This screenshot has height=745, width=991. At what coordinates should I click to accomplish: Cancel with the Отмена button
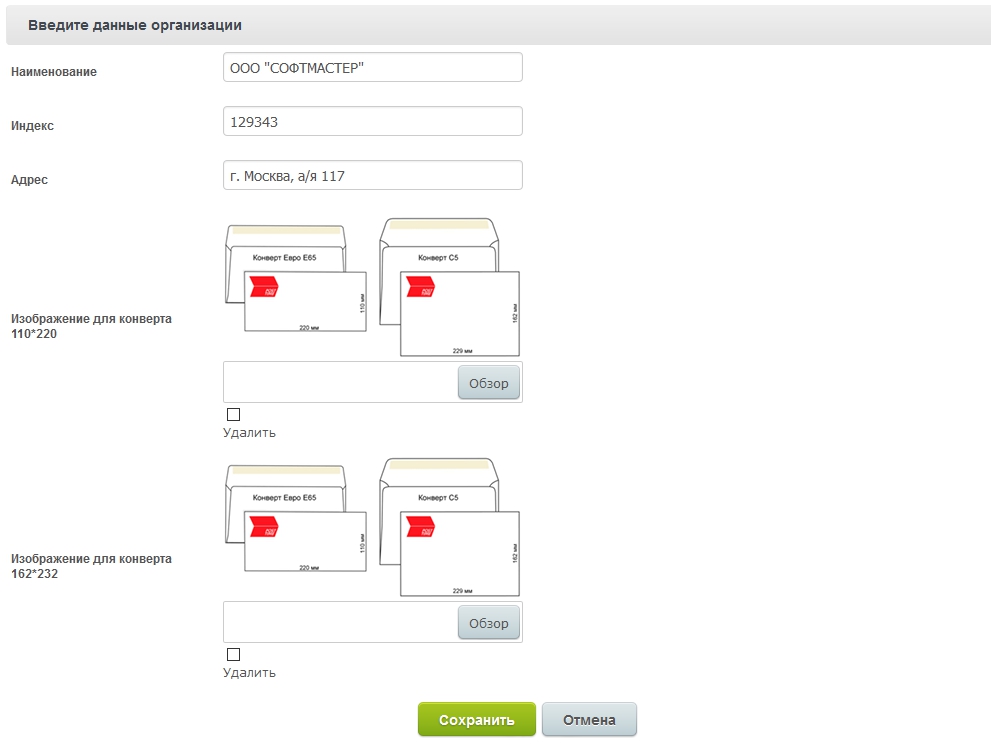point(589,720)
